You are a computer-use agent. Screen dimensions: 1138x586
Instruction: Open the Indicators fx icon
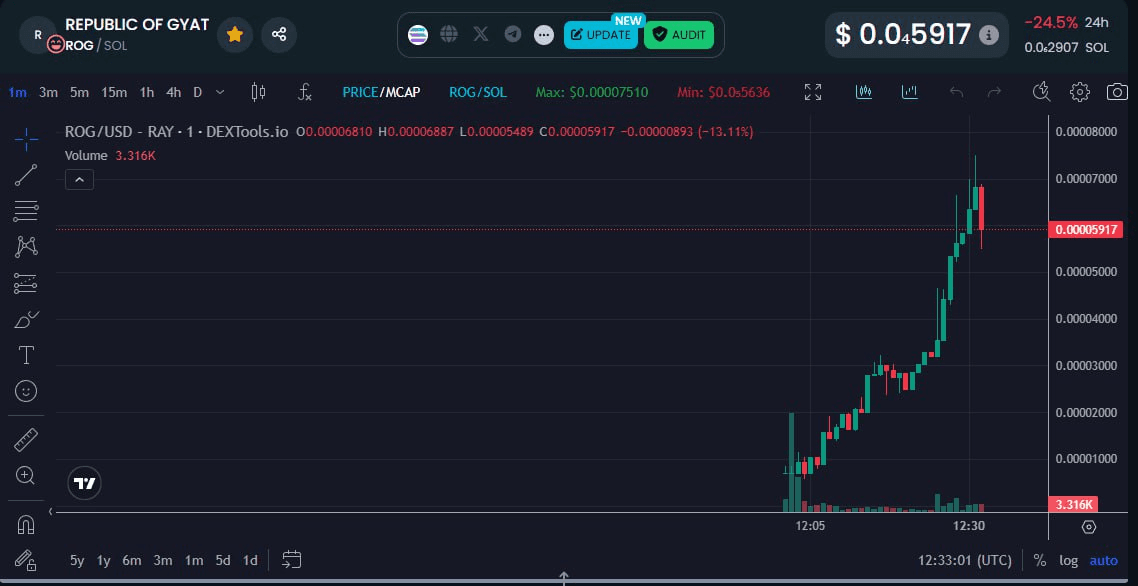click(305, 91)
